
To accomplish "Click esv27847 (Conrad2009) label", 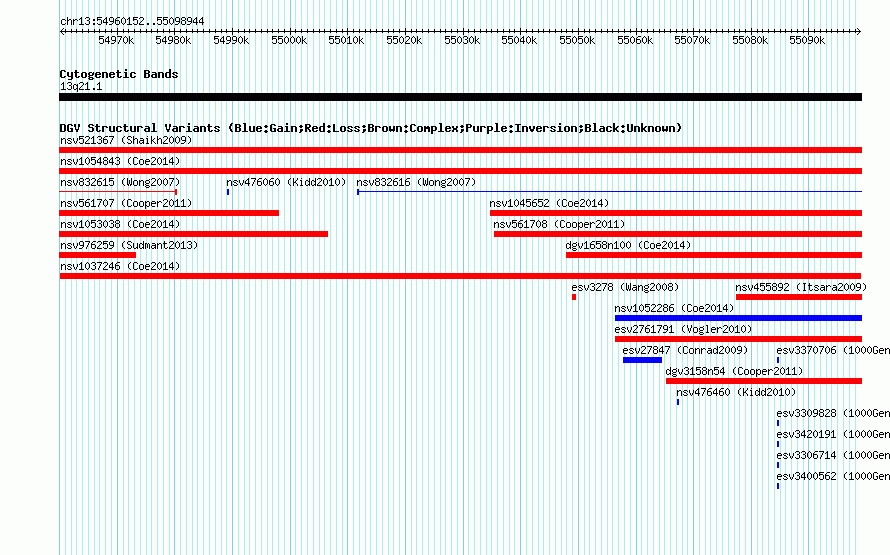I will 685,350.
